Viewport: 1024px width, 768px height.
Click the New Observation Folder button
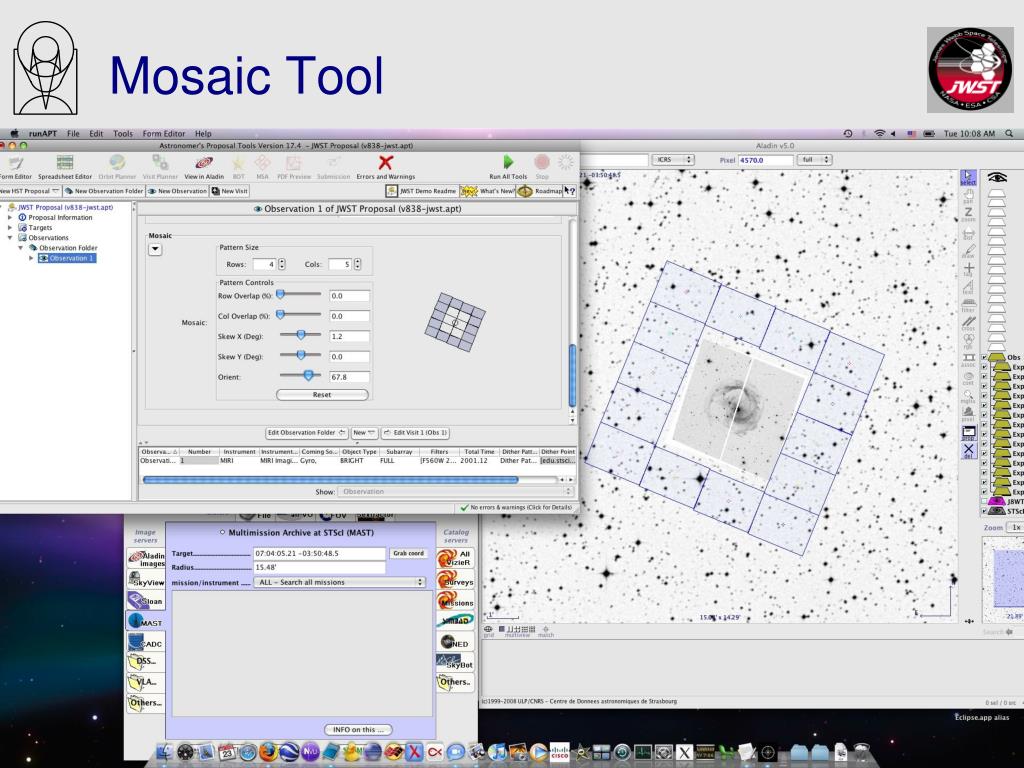(103, 191)
